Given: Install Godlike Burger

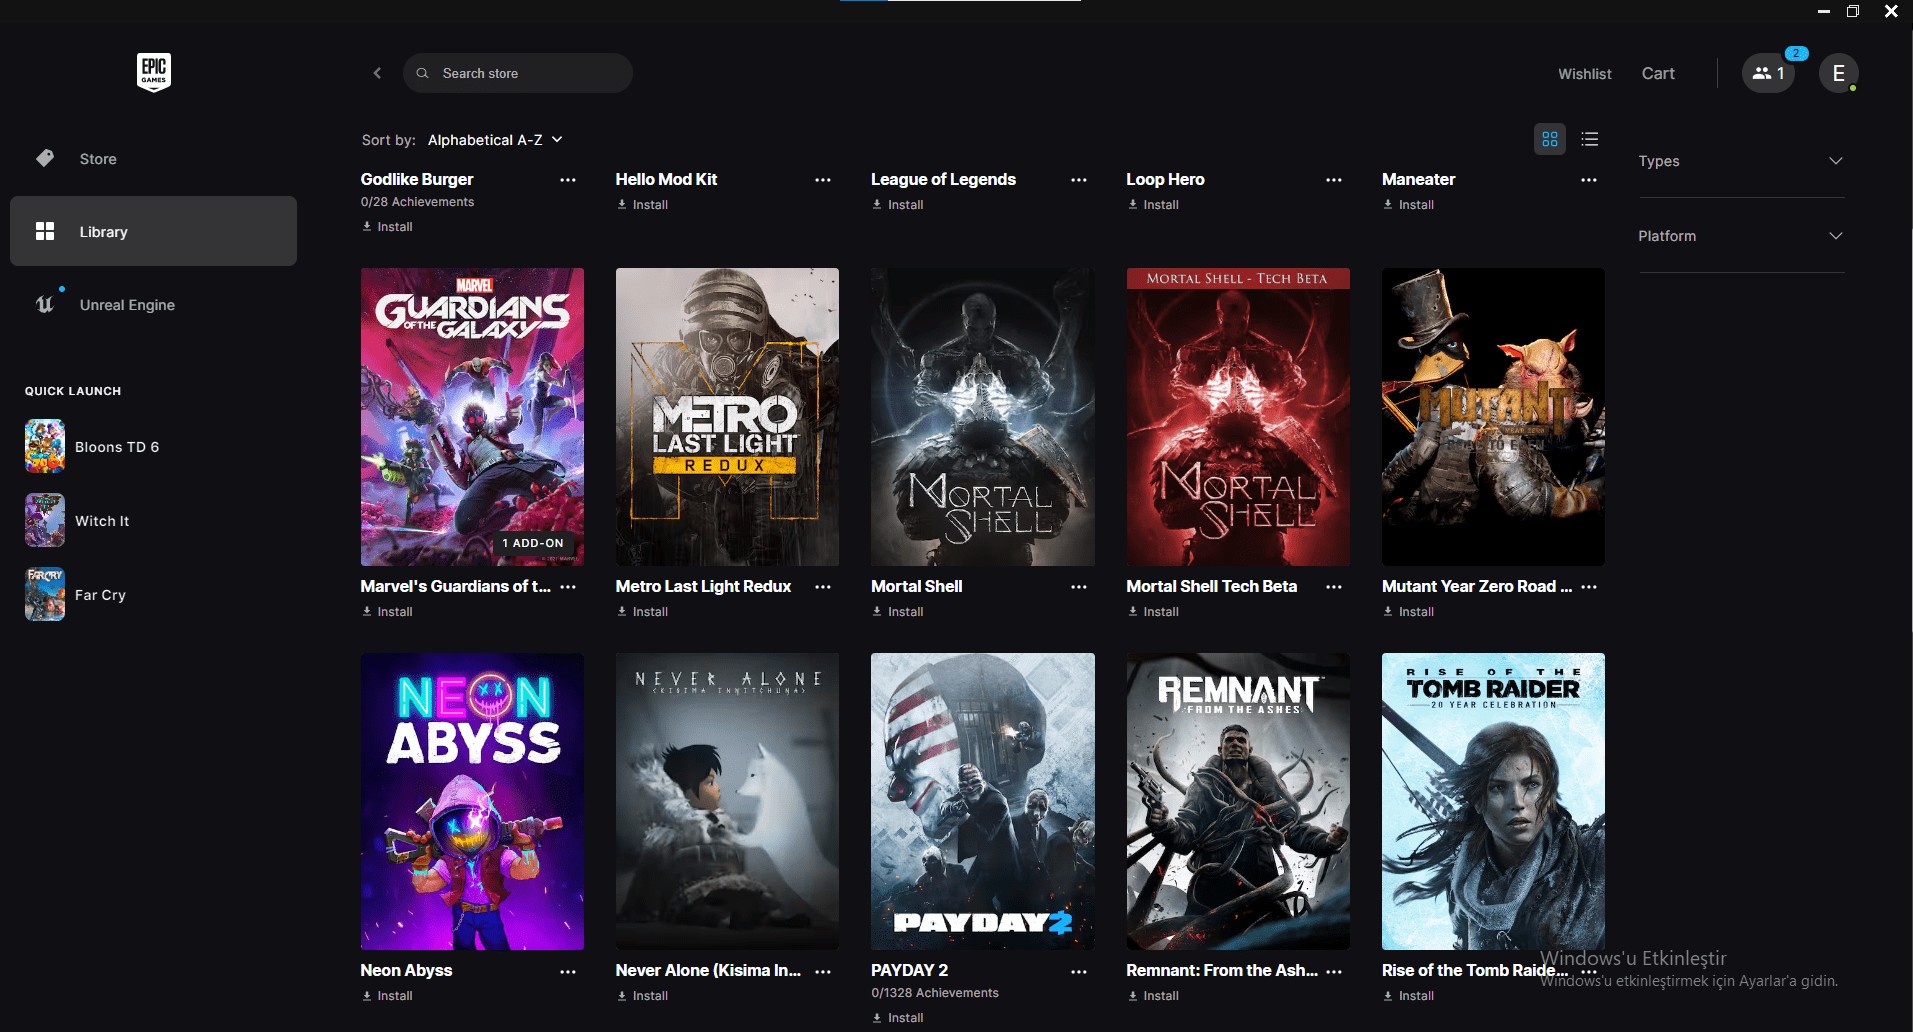Looking at the screenshot, I should coord(387,227).
